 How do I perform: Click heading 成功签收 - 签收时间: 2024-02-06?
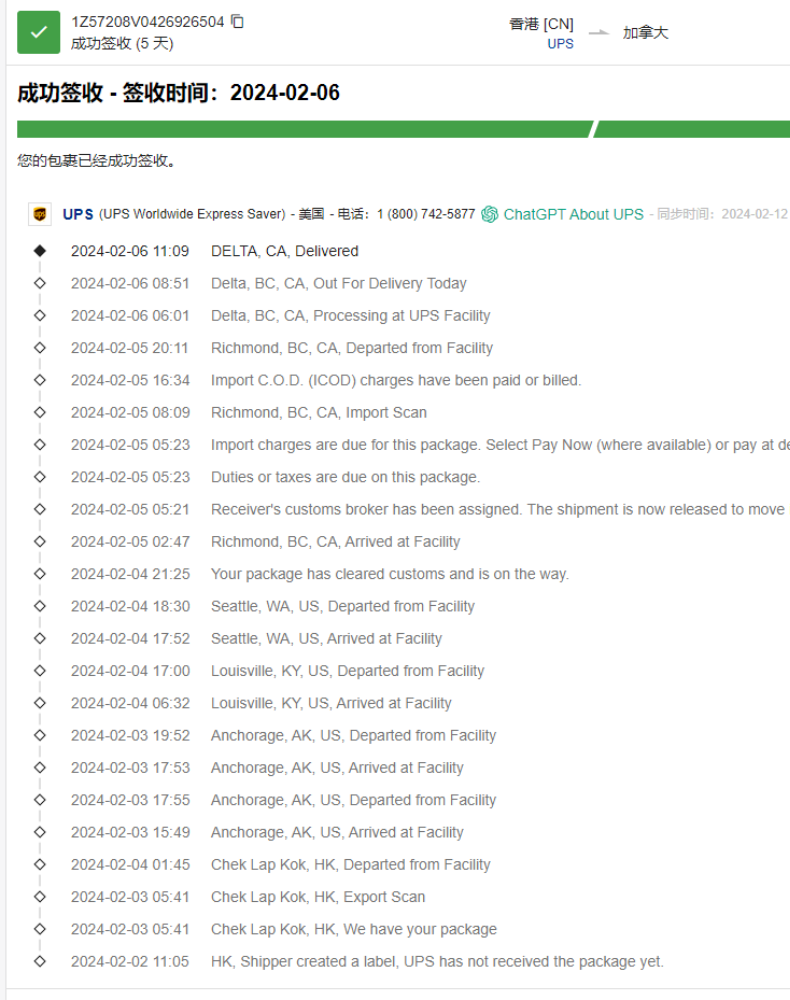pos(179,93)
